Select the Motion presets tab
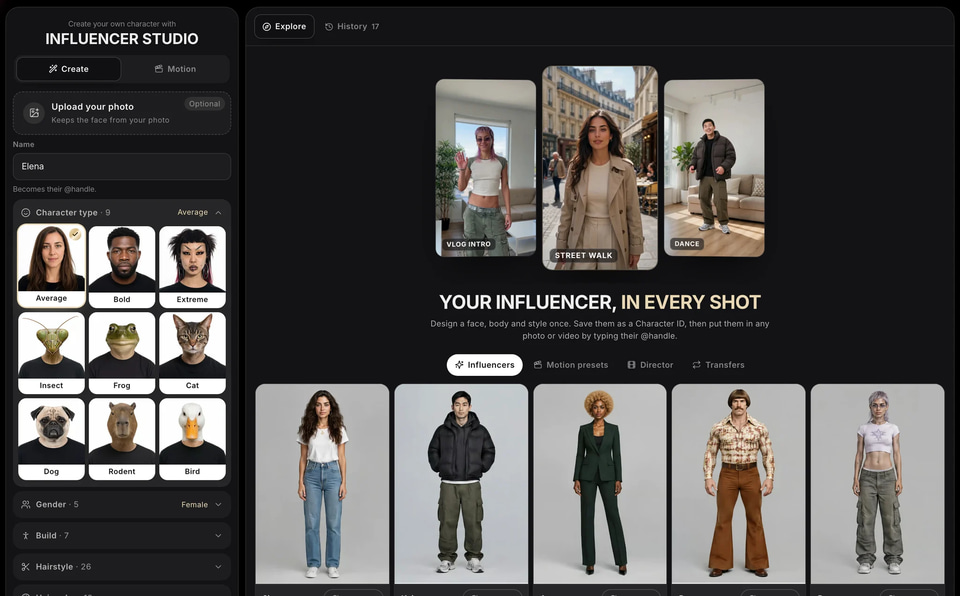The width and height of the screenshot is (960, 596). [571, 364]
